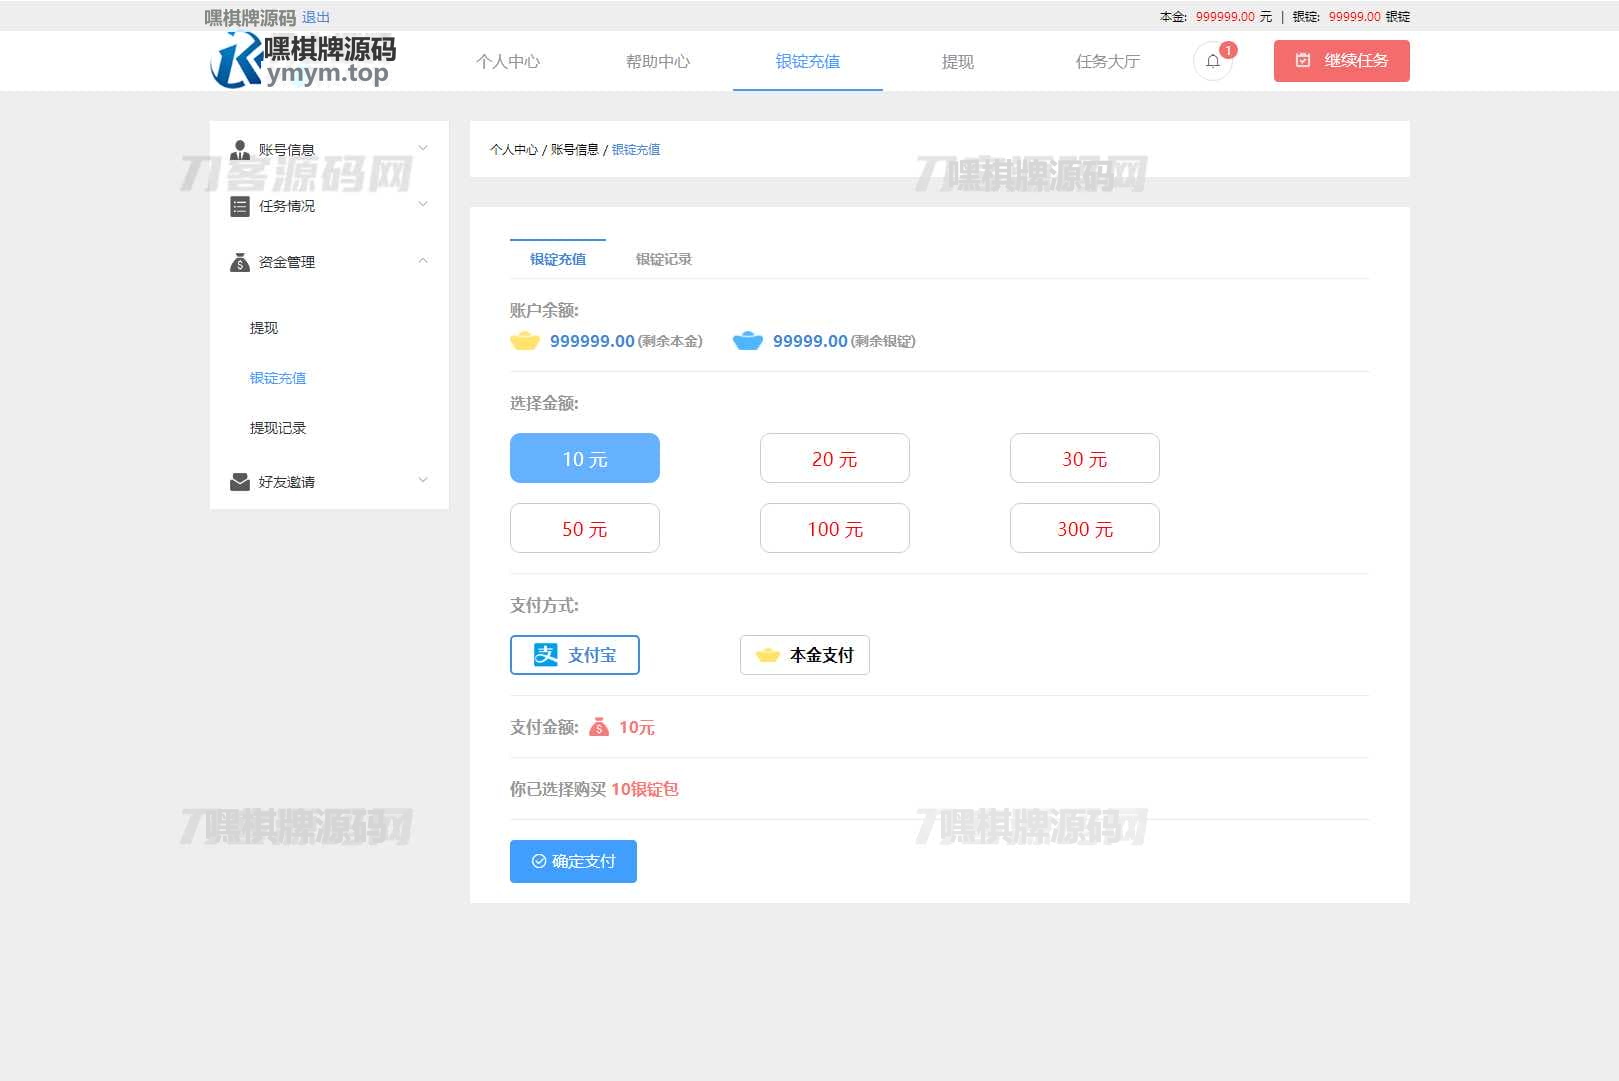1619x1081 pixels.
Task: Choose 支付宝 as payment method
Action: (575, 655)
